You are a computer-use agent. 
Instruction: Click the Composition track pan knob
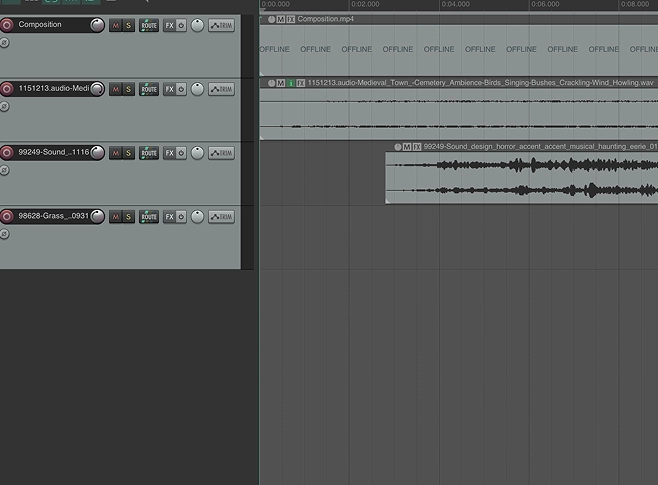[x=197, y=26]
